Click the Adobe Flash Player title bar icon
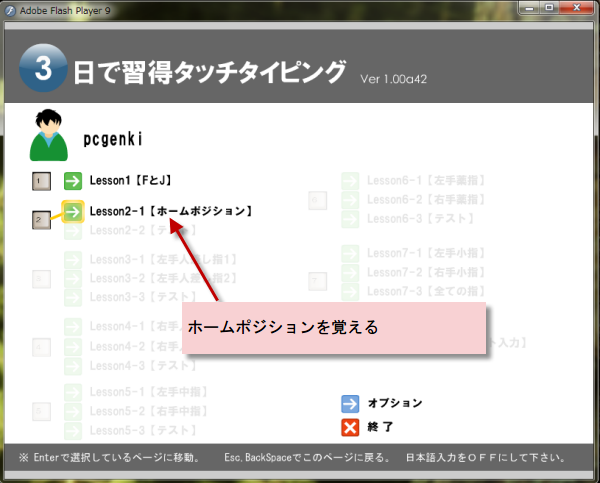 tap(11, 10)
